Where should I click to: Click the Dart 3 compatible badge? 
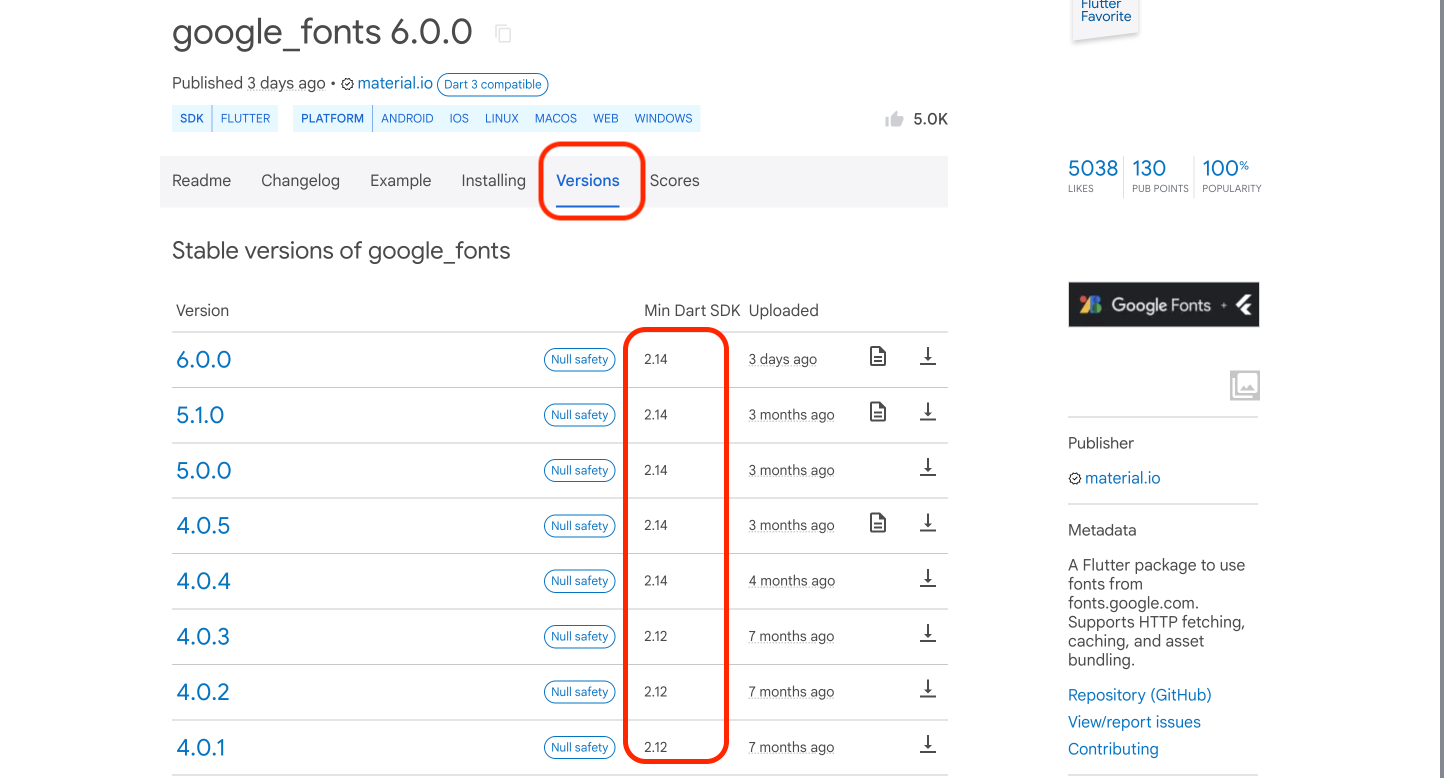click(493, 85)
